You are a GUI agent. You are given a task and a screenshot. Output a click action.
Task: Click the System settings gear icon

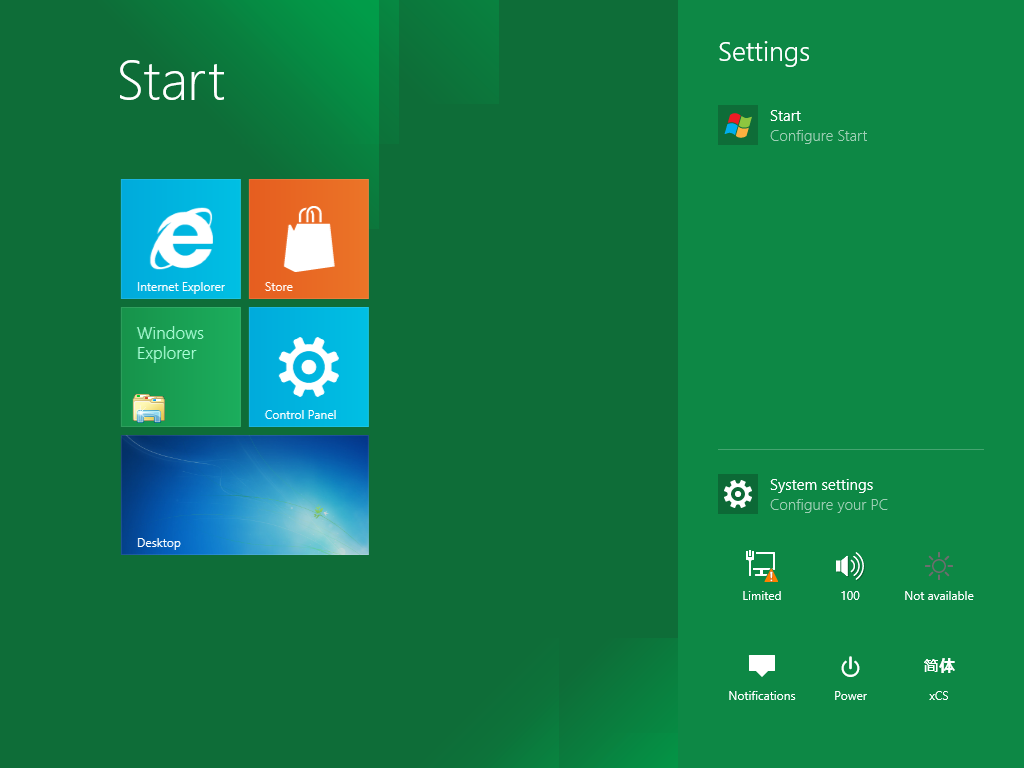click(738, 494)
